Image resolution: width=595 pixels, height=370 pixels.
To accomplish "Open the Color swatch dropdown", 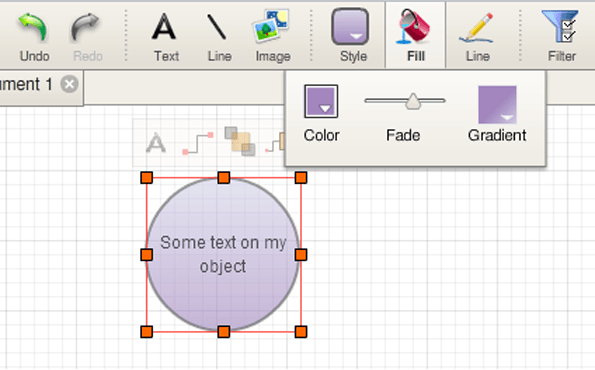I will pos(321,101).
